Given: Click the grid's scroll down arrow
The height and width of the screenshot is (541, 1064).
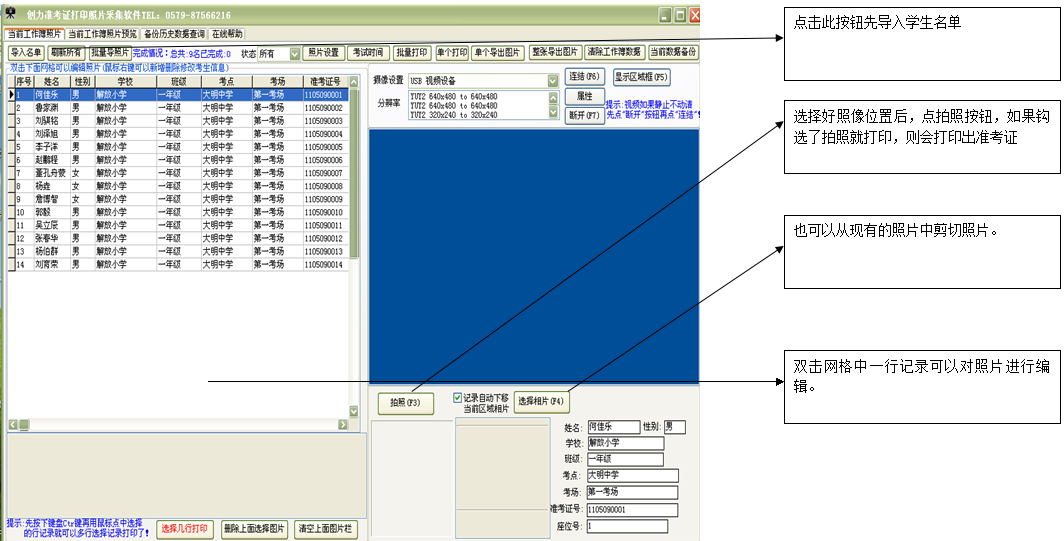Looking at the screenshot, I should tap(354, 411).
